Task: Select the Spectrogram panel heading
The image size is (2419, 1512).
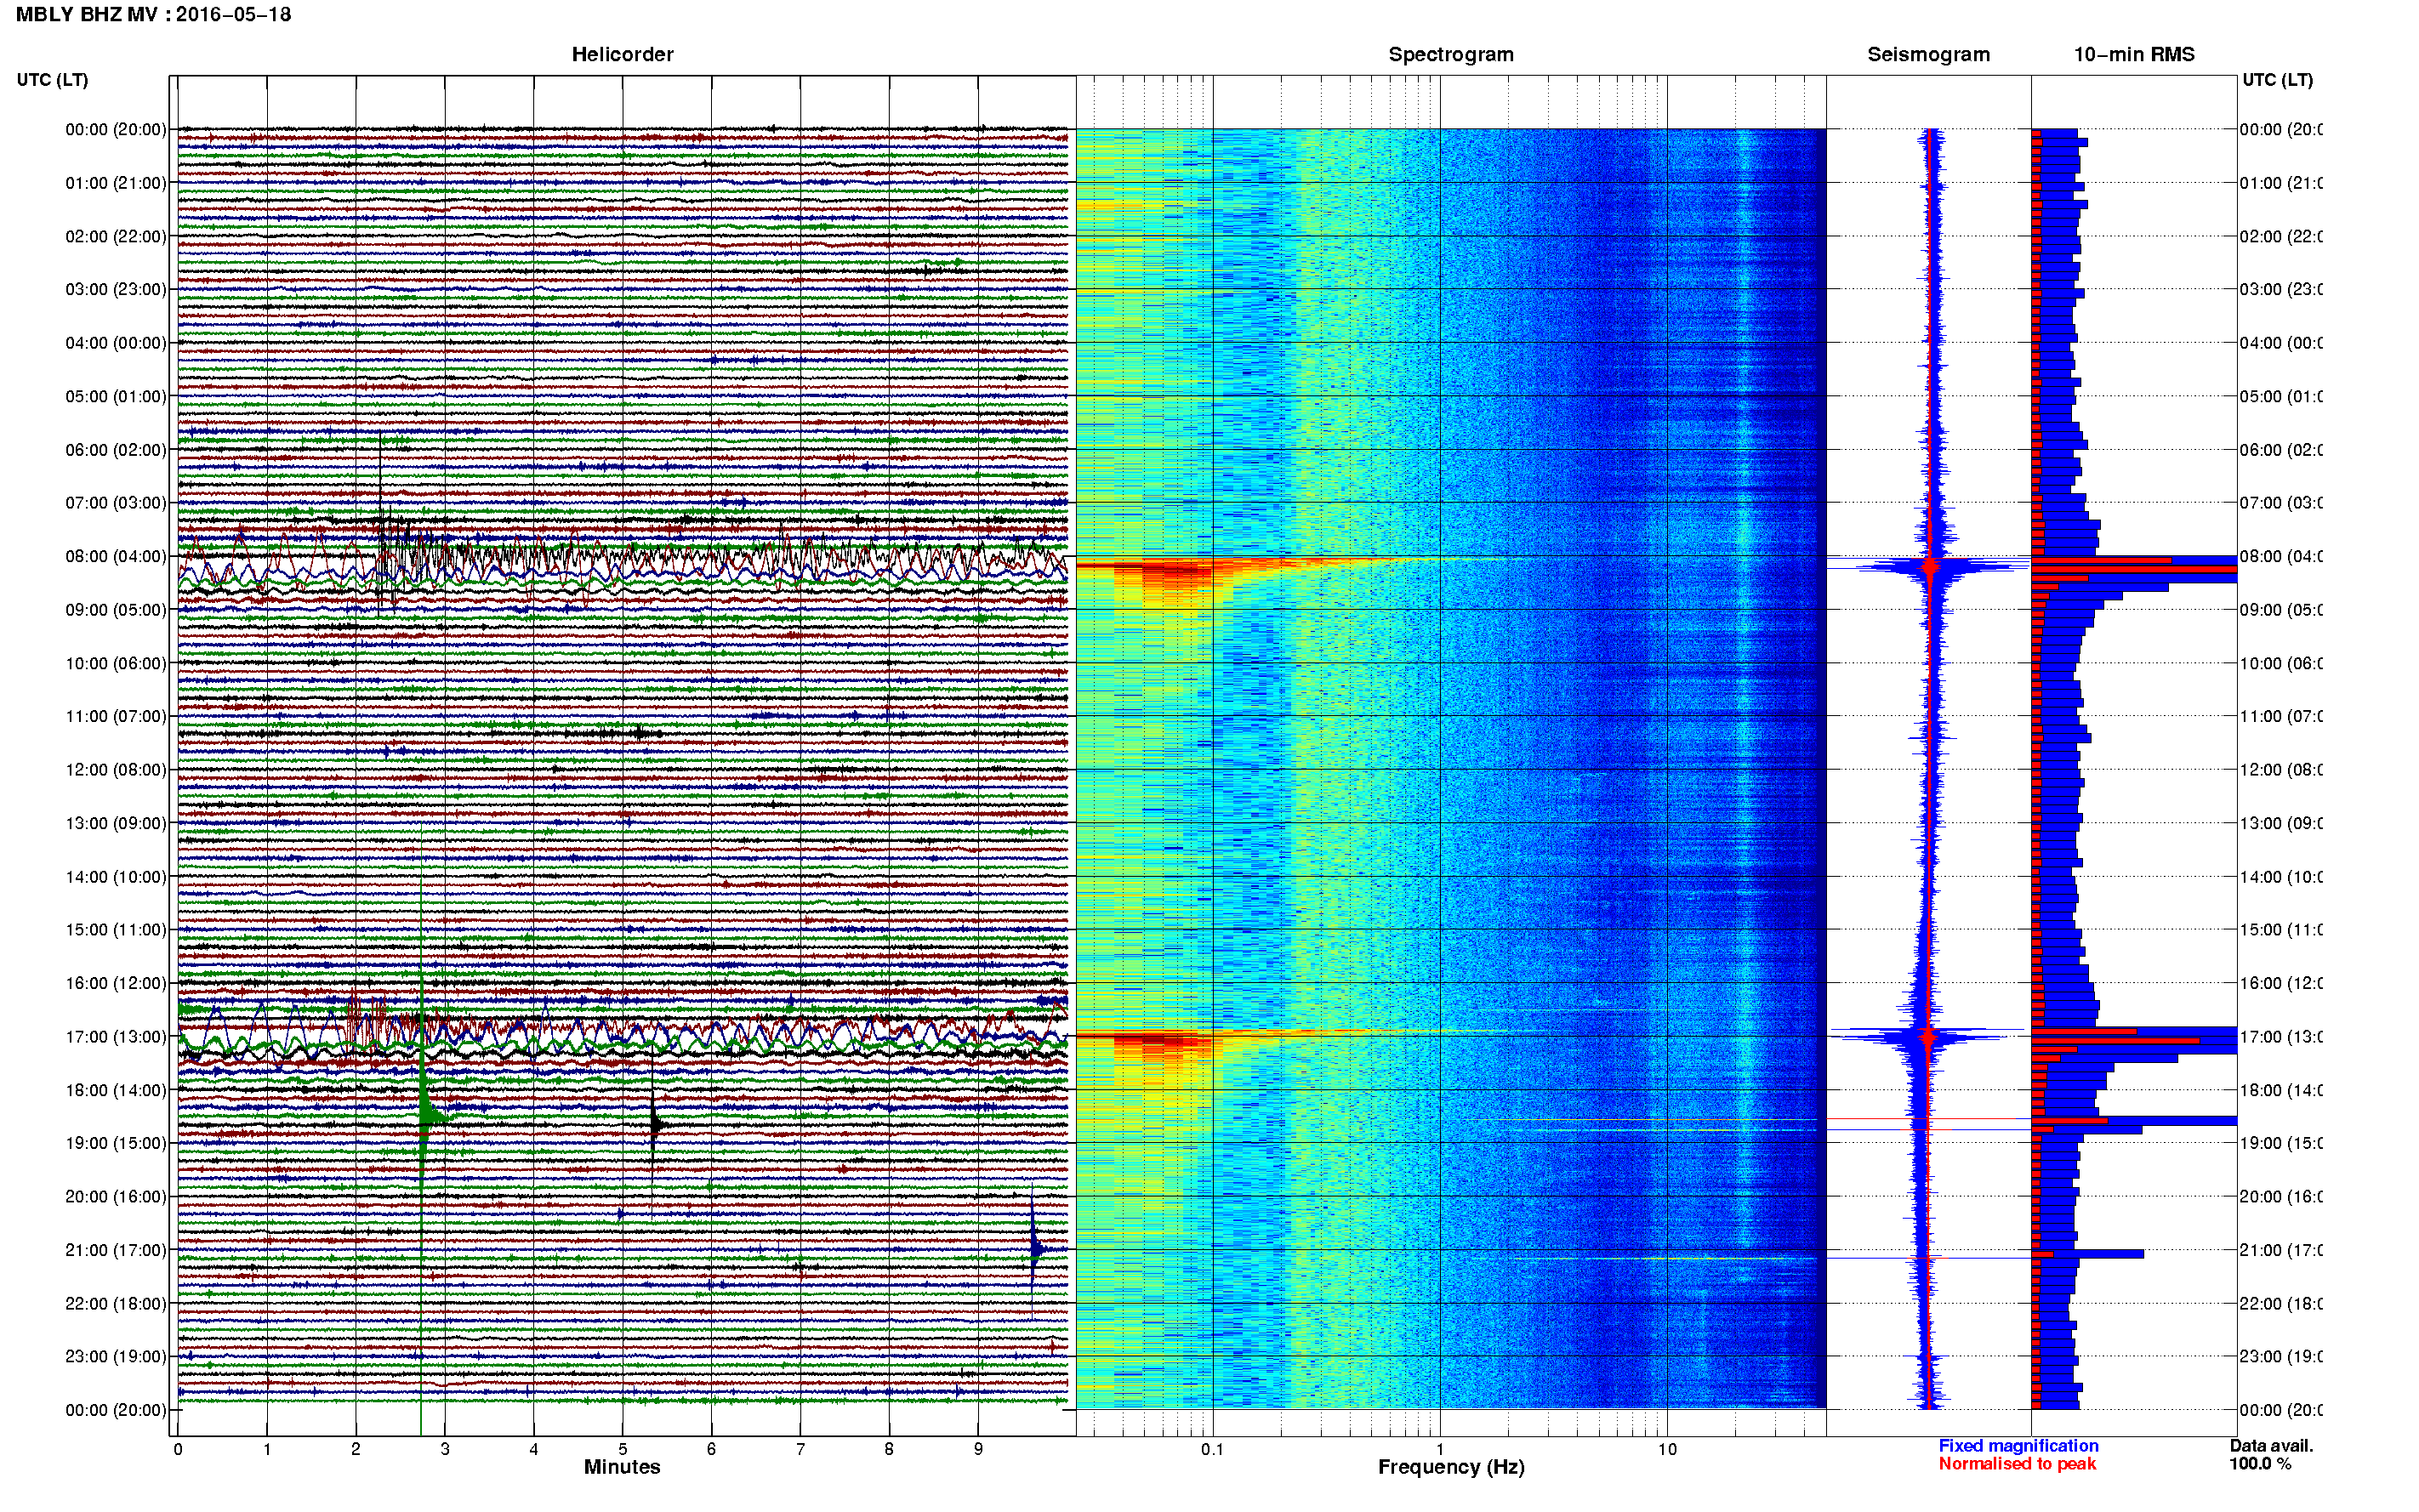Action: point(1451,55)
